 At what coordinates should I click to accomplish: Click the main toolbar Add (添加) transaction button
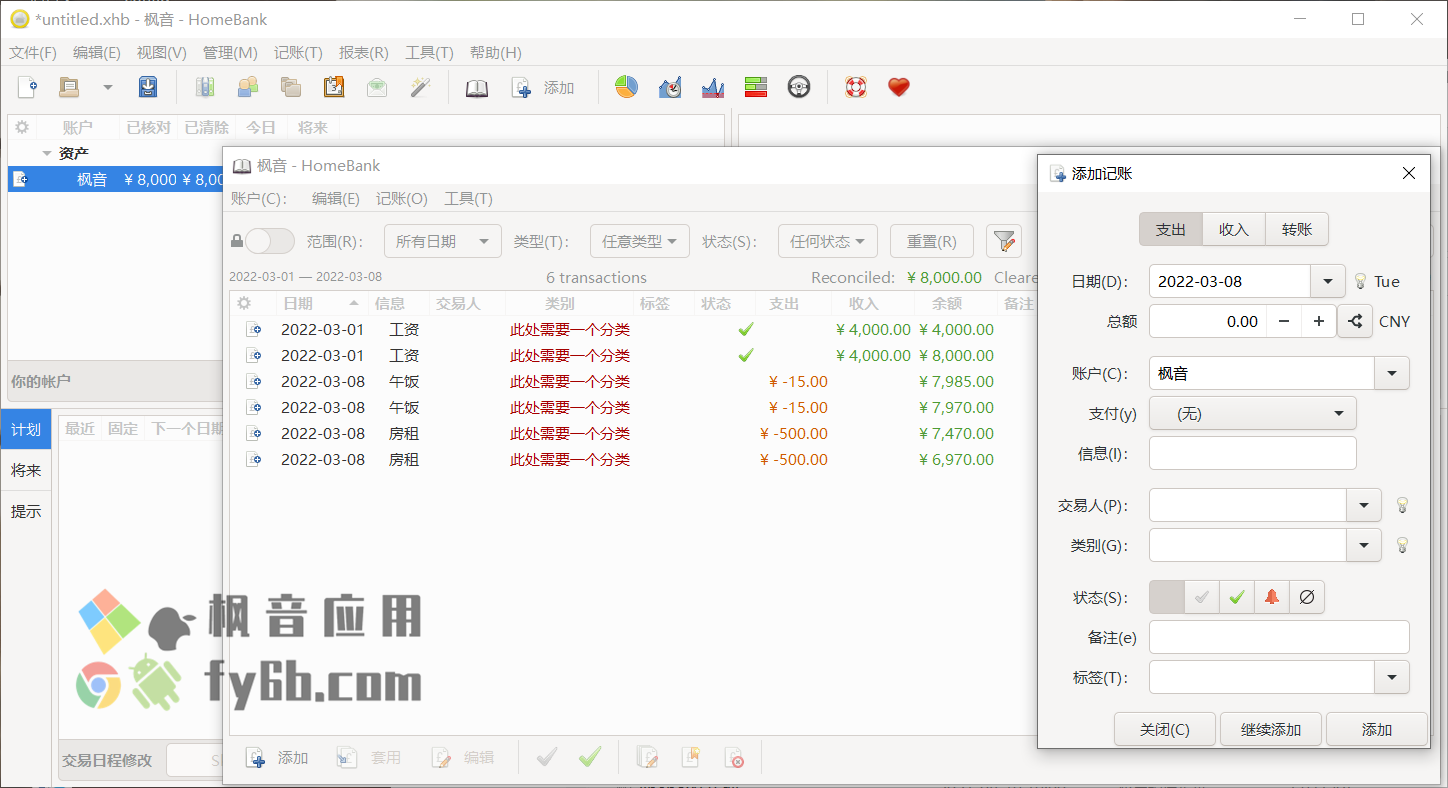pyautogui.click(x=544, y=88)
